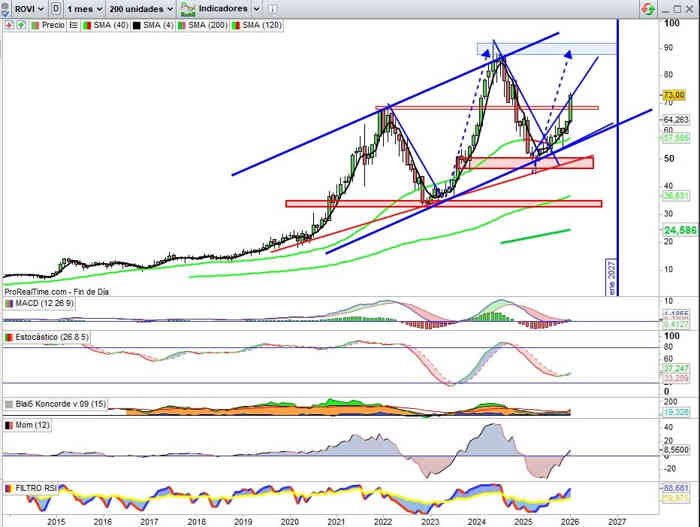
Task: Click the SMA (4) legend label
Action: coord(155,25)
